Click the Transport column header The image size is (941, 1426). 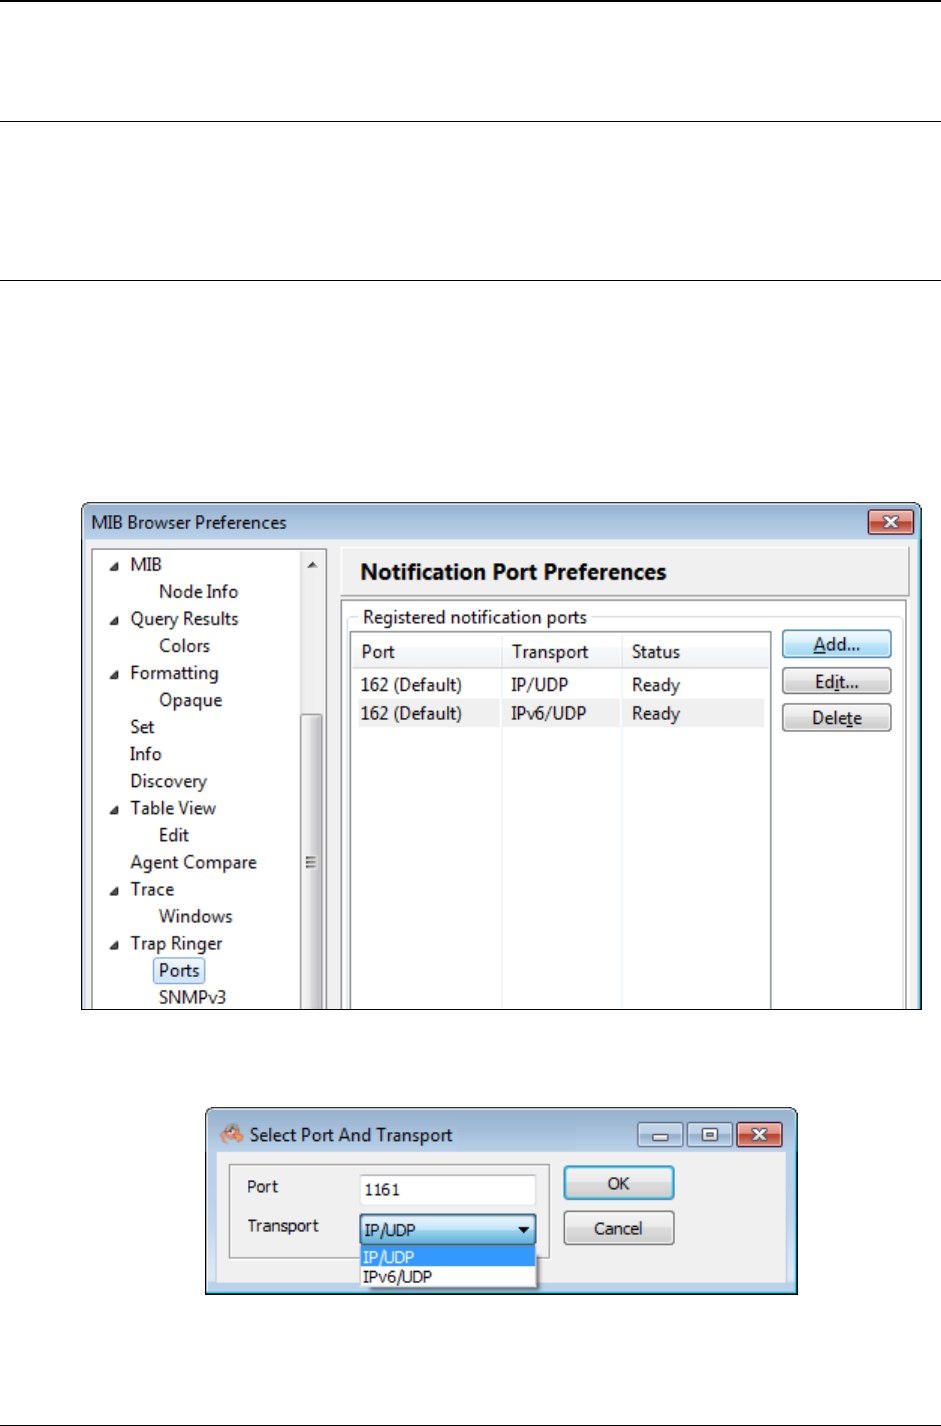pos(562,652)
